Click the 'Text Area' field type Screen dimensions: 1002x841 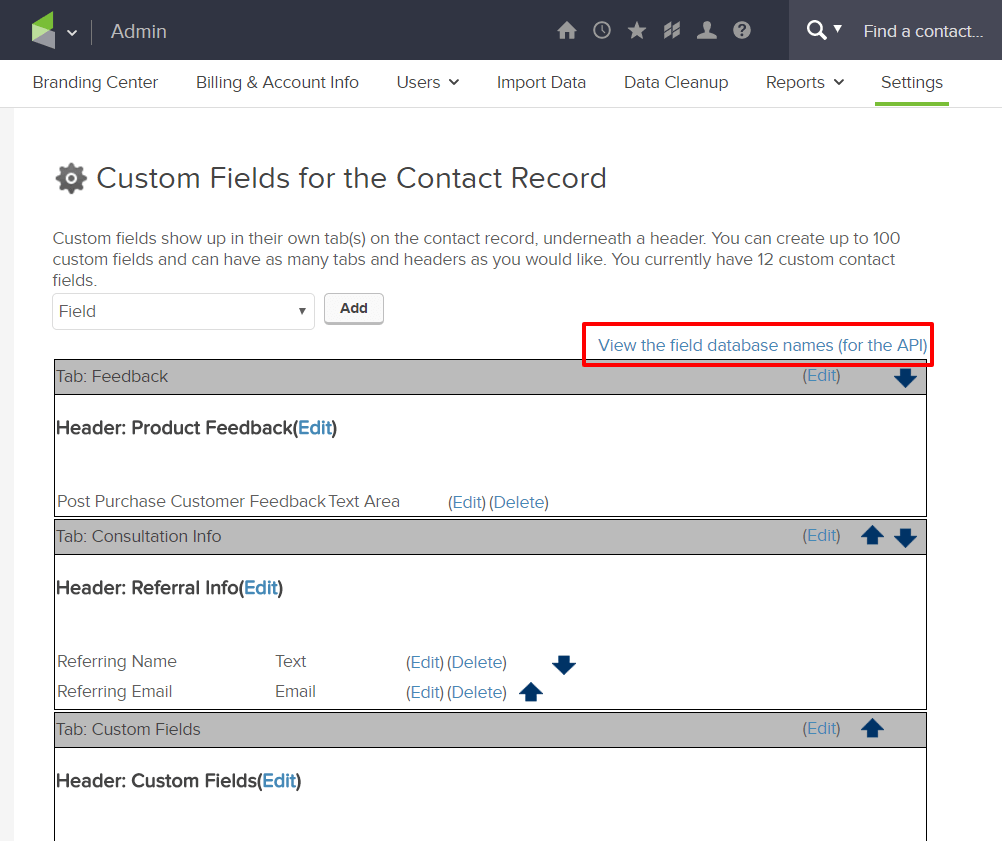click(364, 502)
